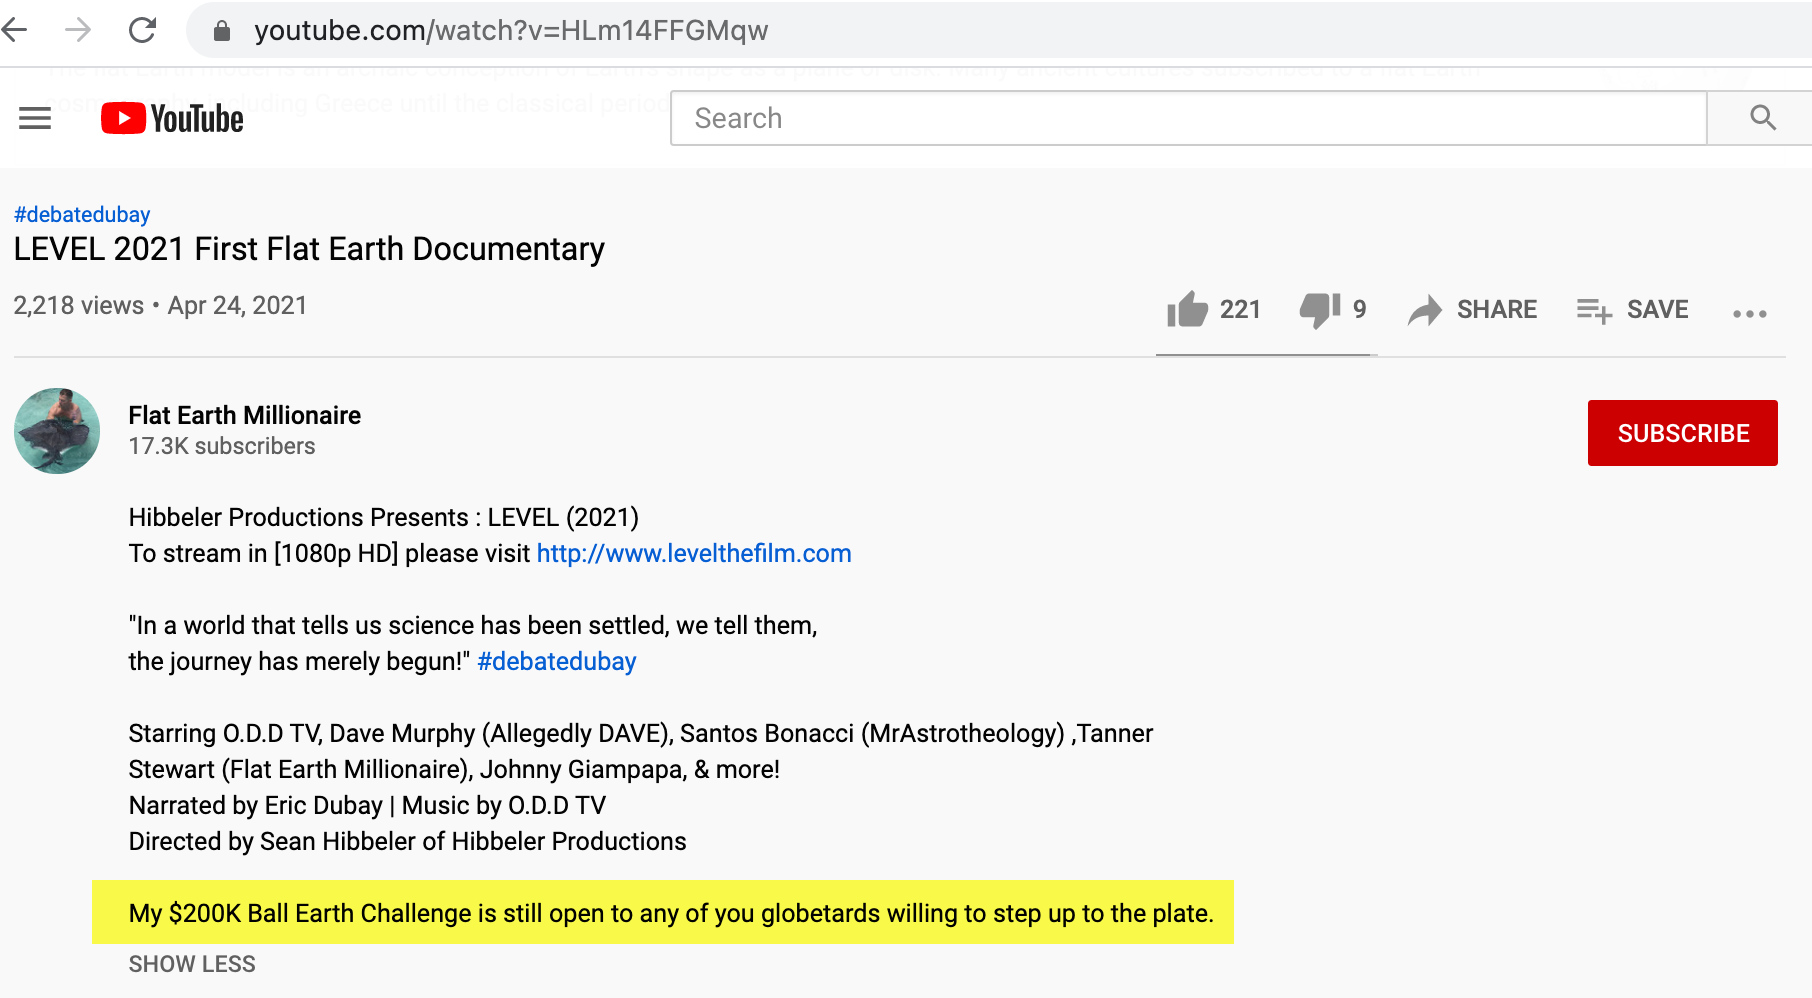
Task: Click the magnifying glass search button
Action: click(x=1762, y=118)
